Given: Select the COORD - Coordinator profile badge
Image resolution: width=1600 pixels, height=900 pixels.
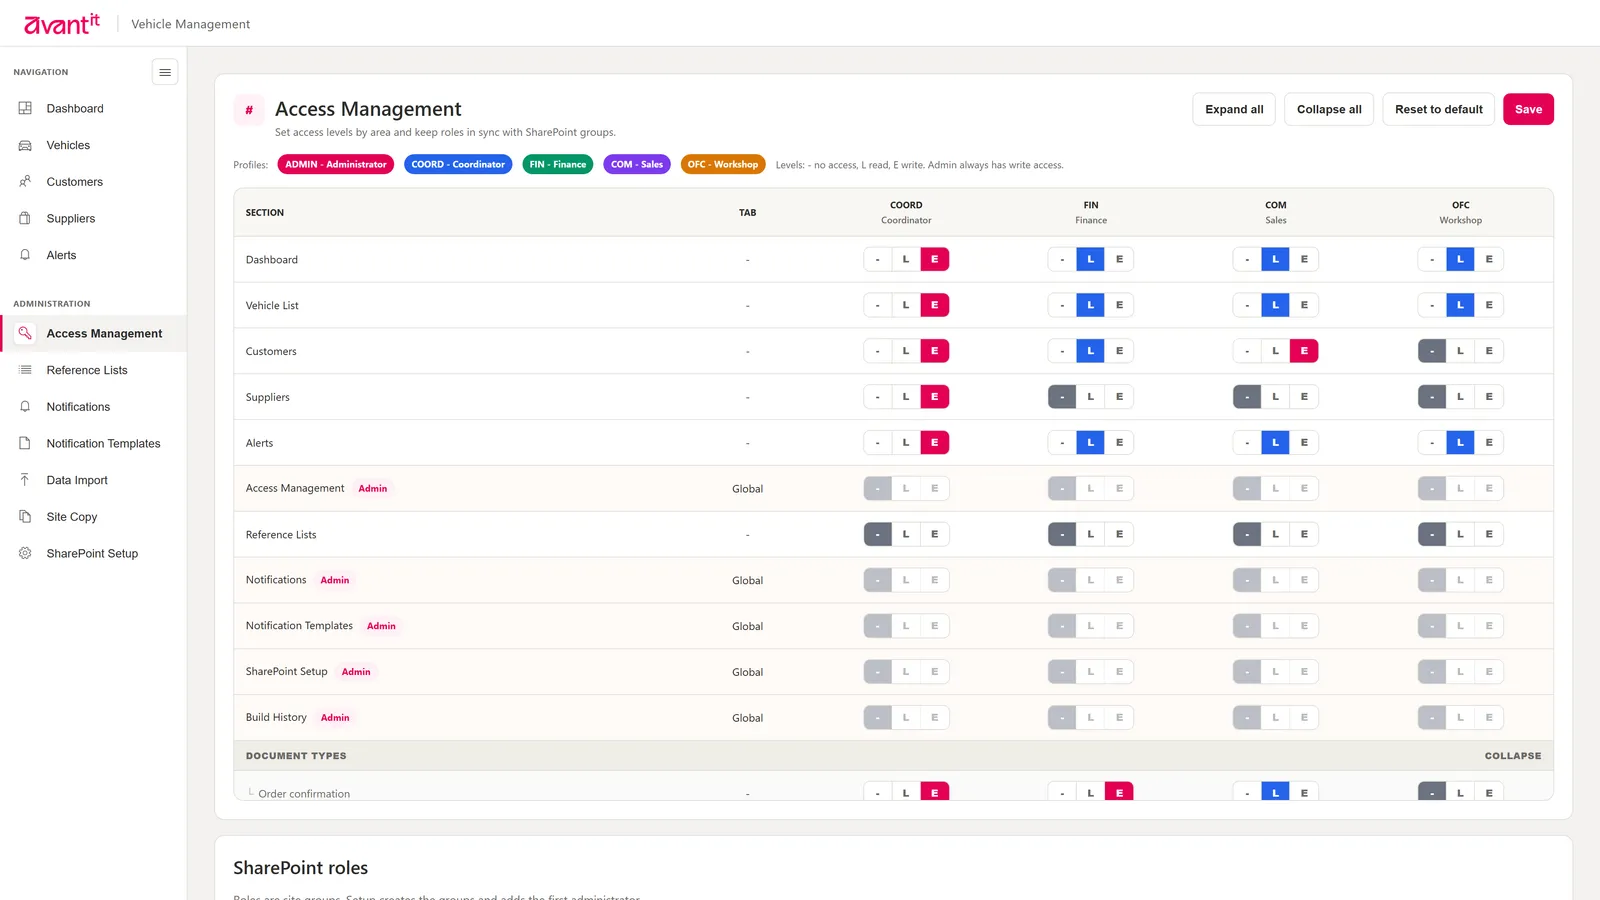Looking at the screenshot, I should [458, 164].
